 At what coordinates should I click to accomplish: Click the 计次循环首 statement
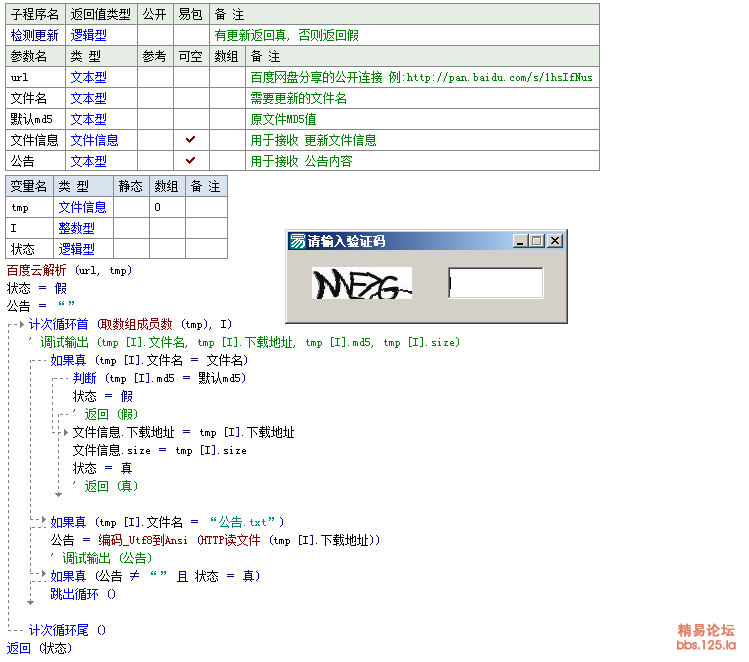pyautogui.click(x=130, y=324)
